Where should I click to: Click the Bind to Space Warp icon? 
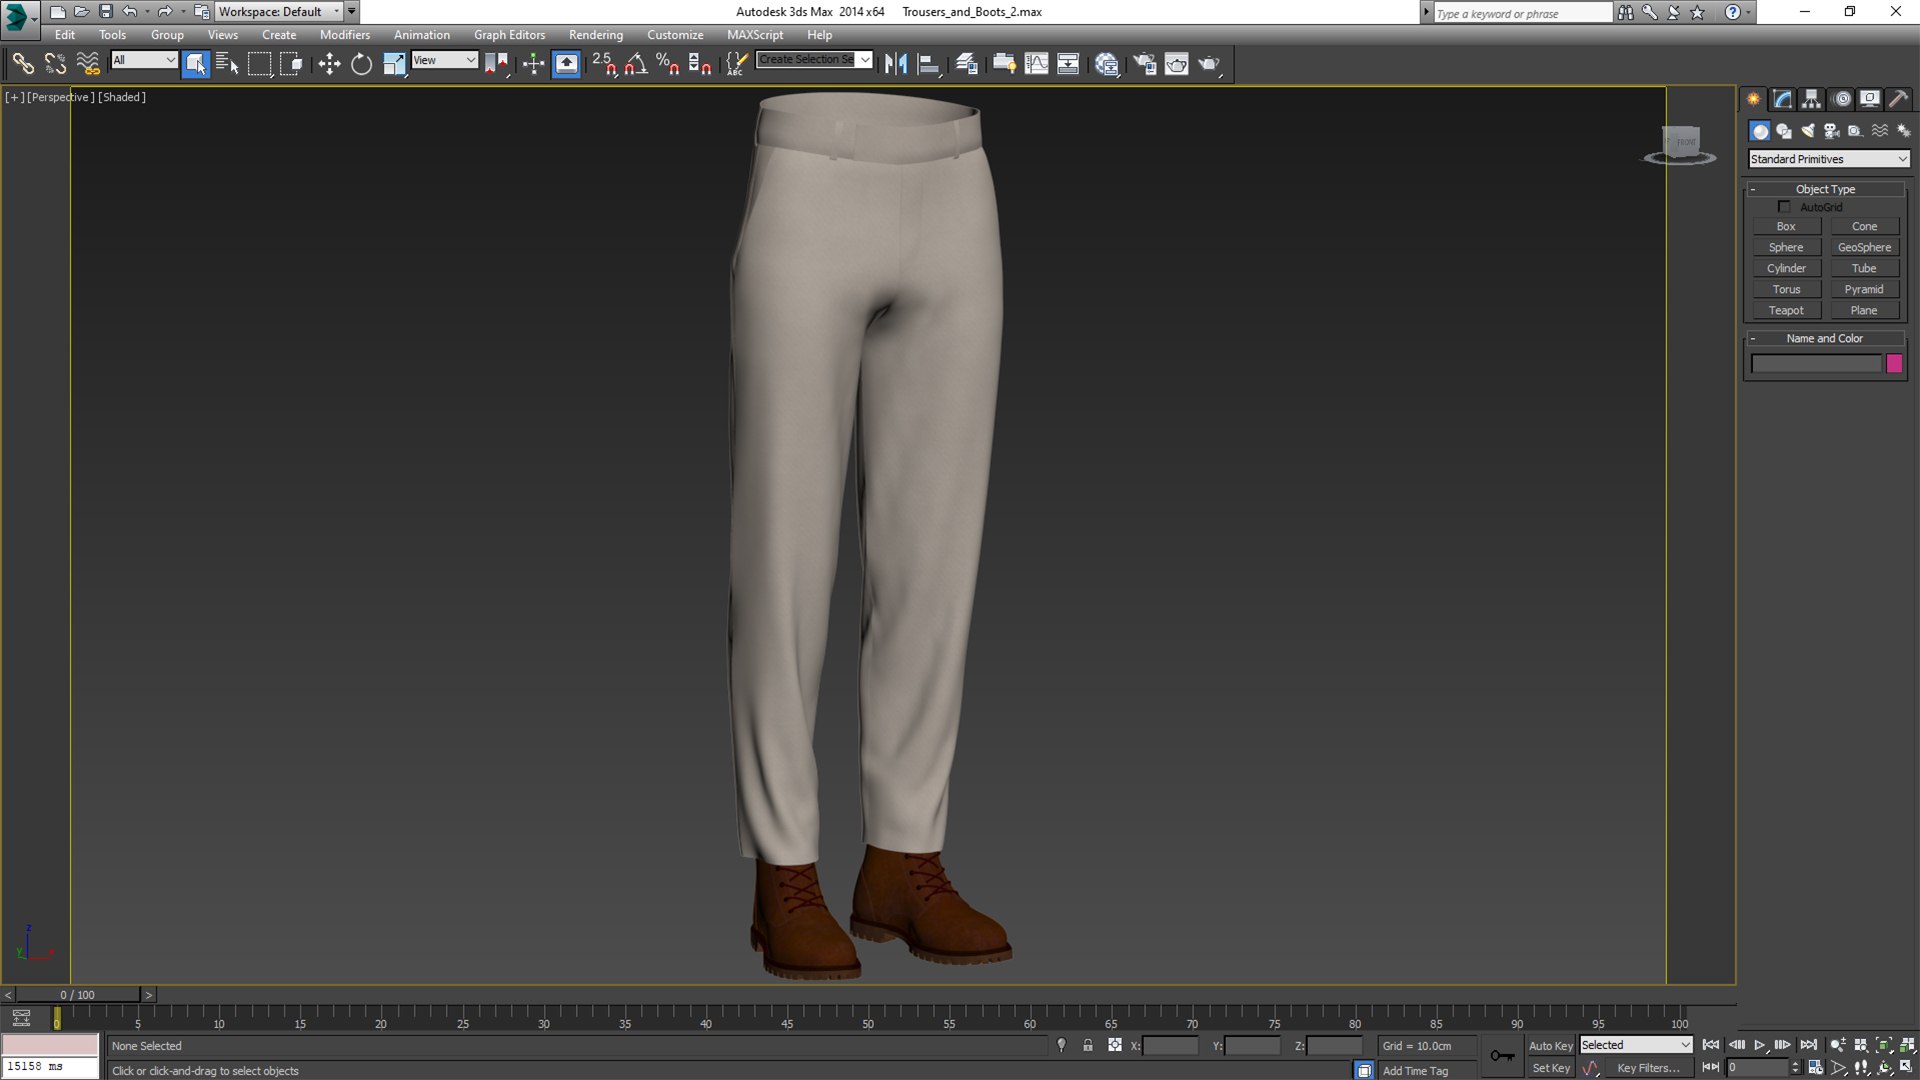click(x=88, y=64)
